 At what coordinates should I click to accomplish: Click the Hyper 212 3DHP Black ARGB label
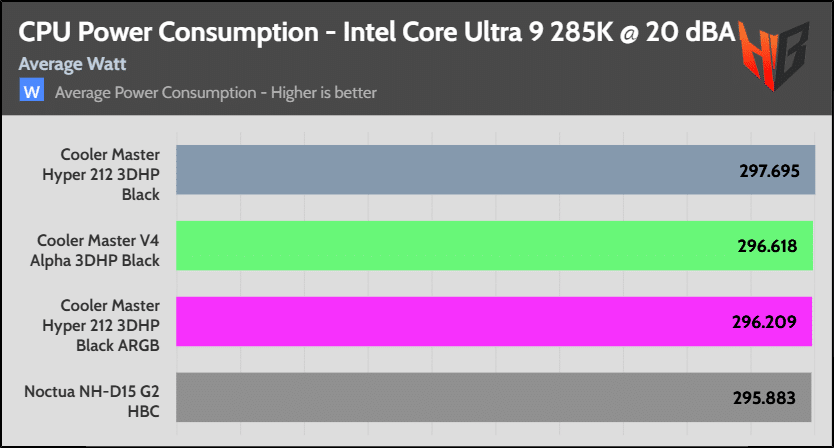click(110, 322)
